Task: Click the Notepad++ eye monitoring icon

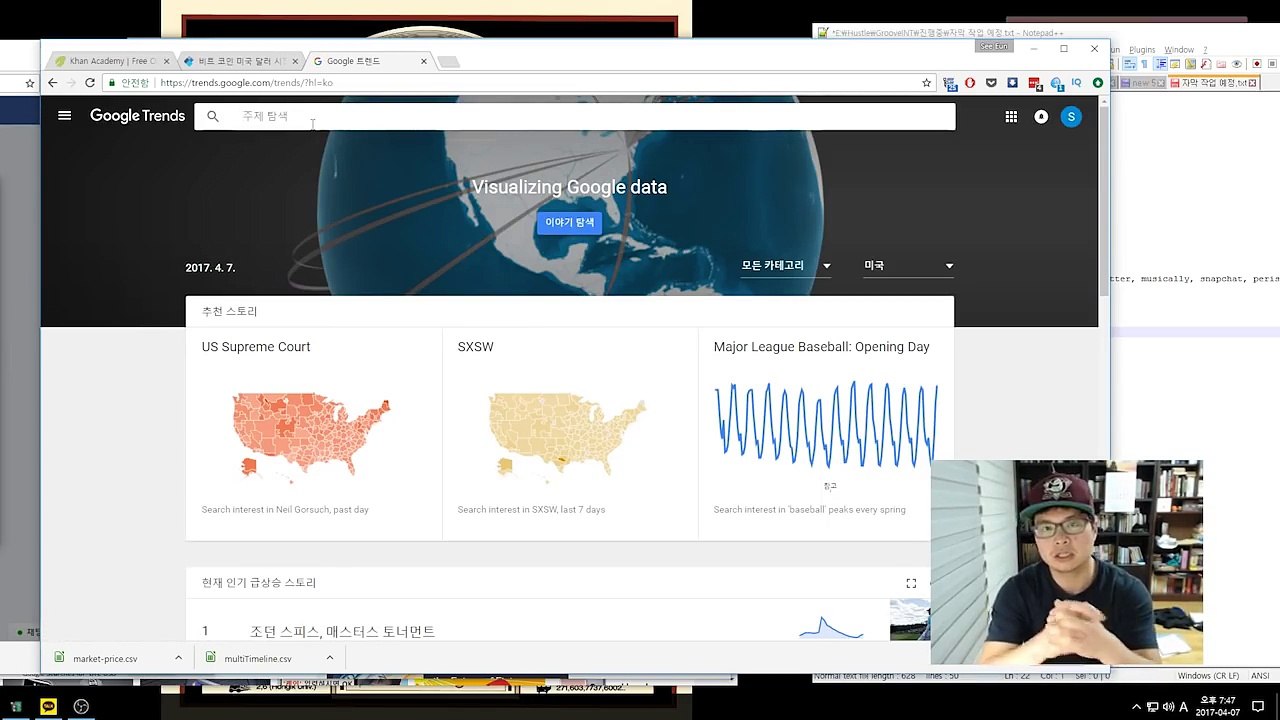Action: click(1236, 64)
